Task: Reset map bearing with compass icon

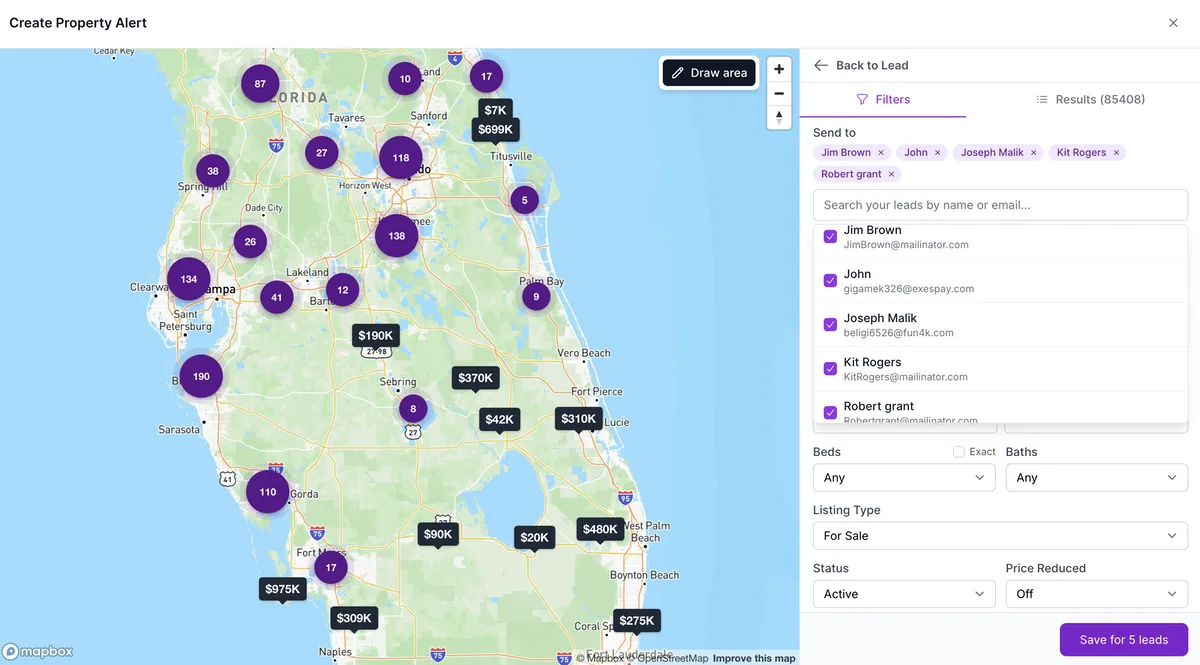Action: (779, 117)
